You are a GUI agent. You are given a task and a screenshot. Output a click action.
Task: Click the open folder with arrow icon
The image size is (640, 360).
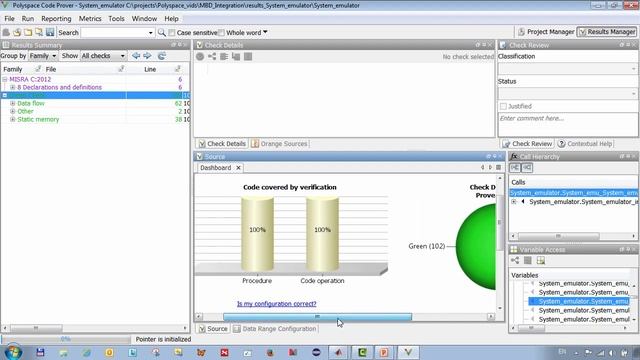click(17, 32)
